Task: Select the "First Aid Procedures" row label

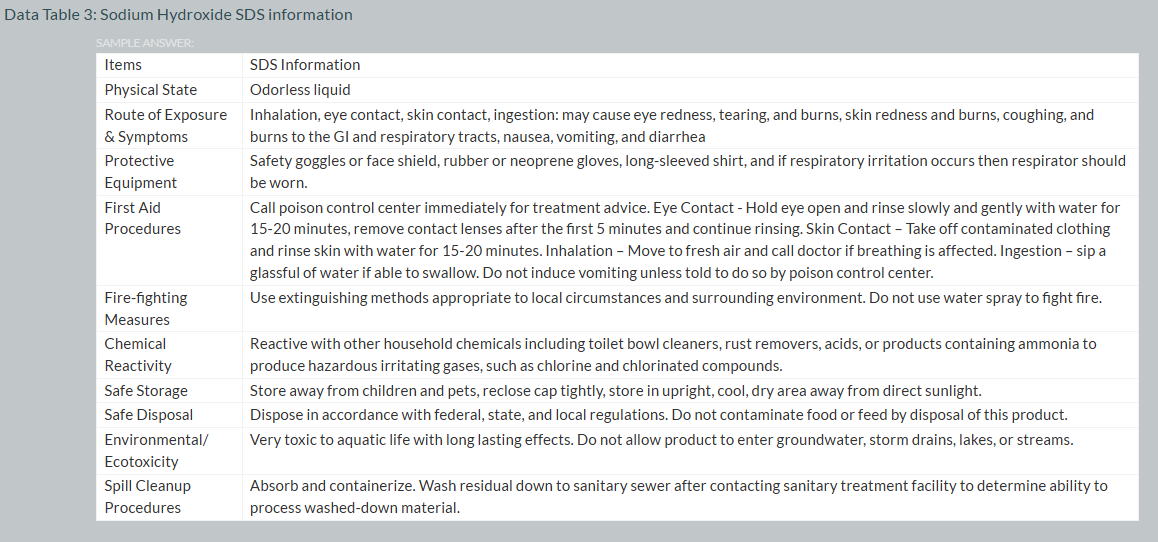Action: pyautogui.click(x=143, y=218)
